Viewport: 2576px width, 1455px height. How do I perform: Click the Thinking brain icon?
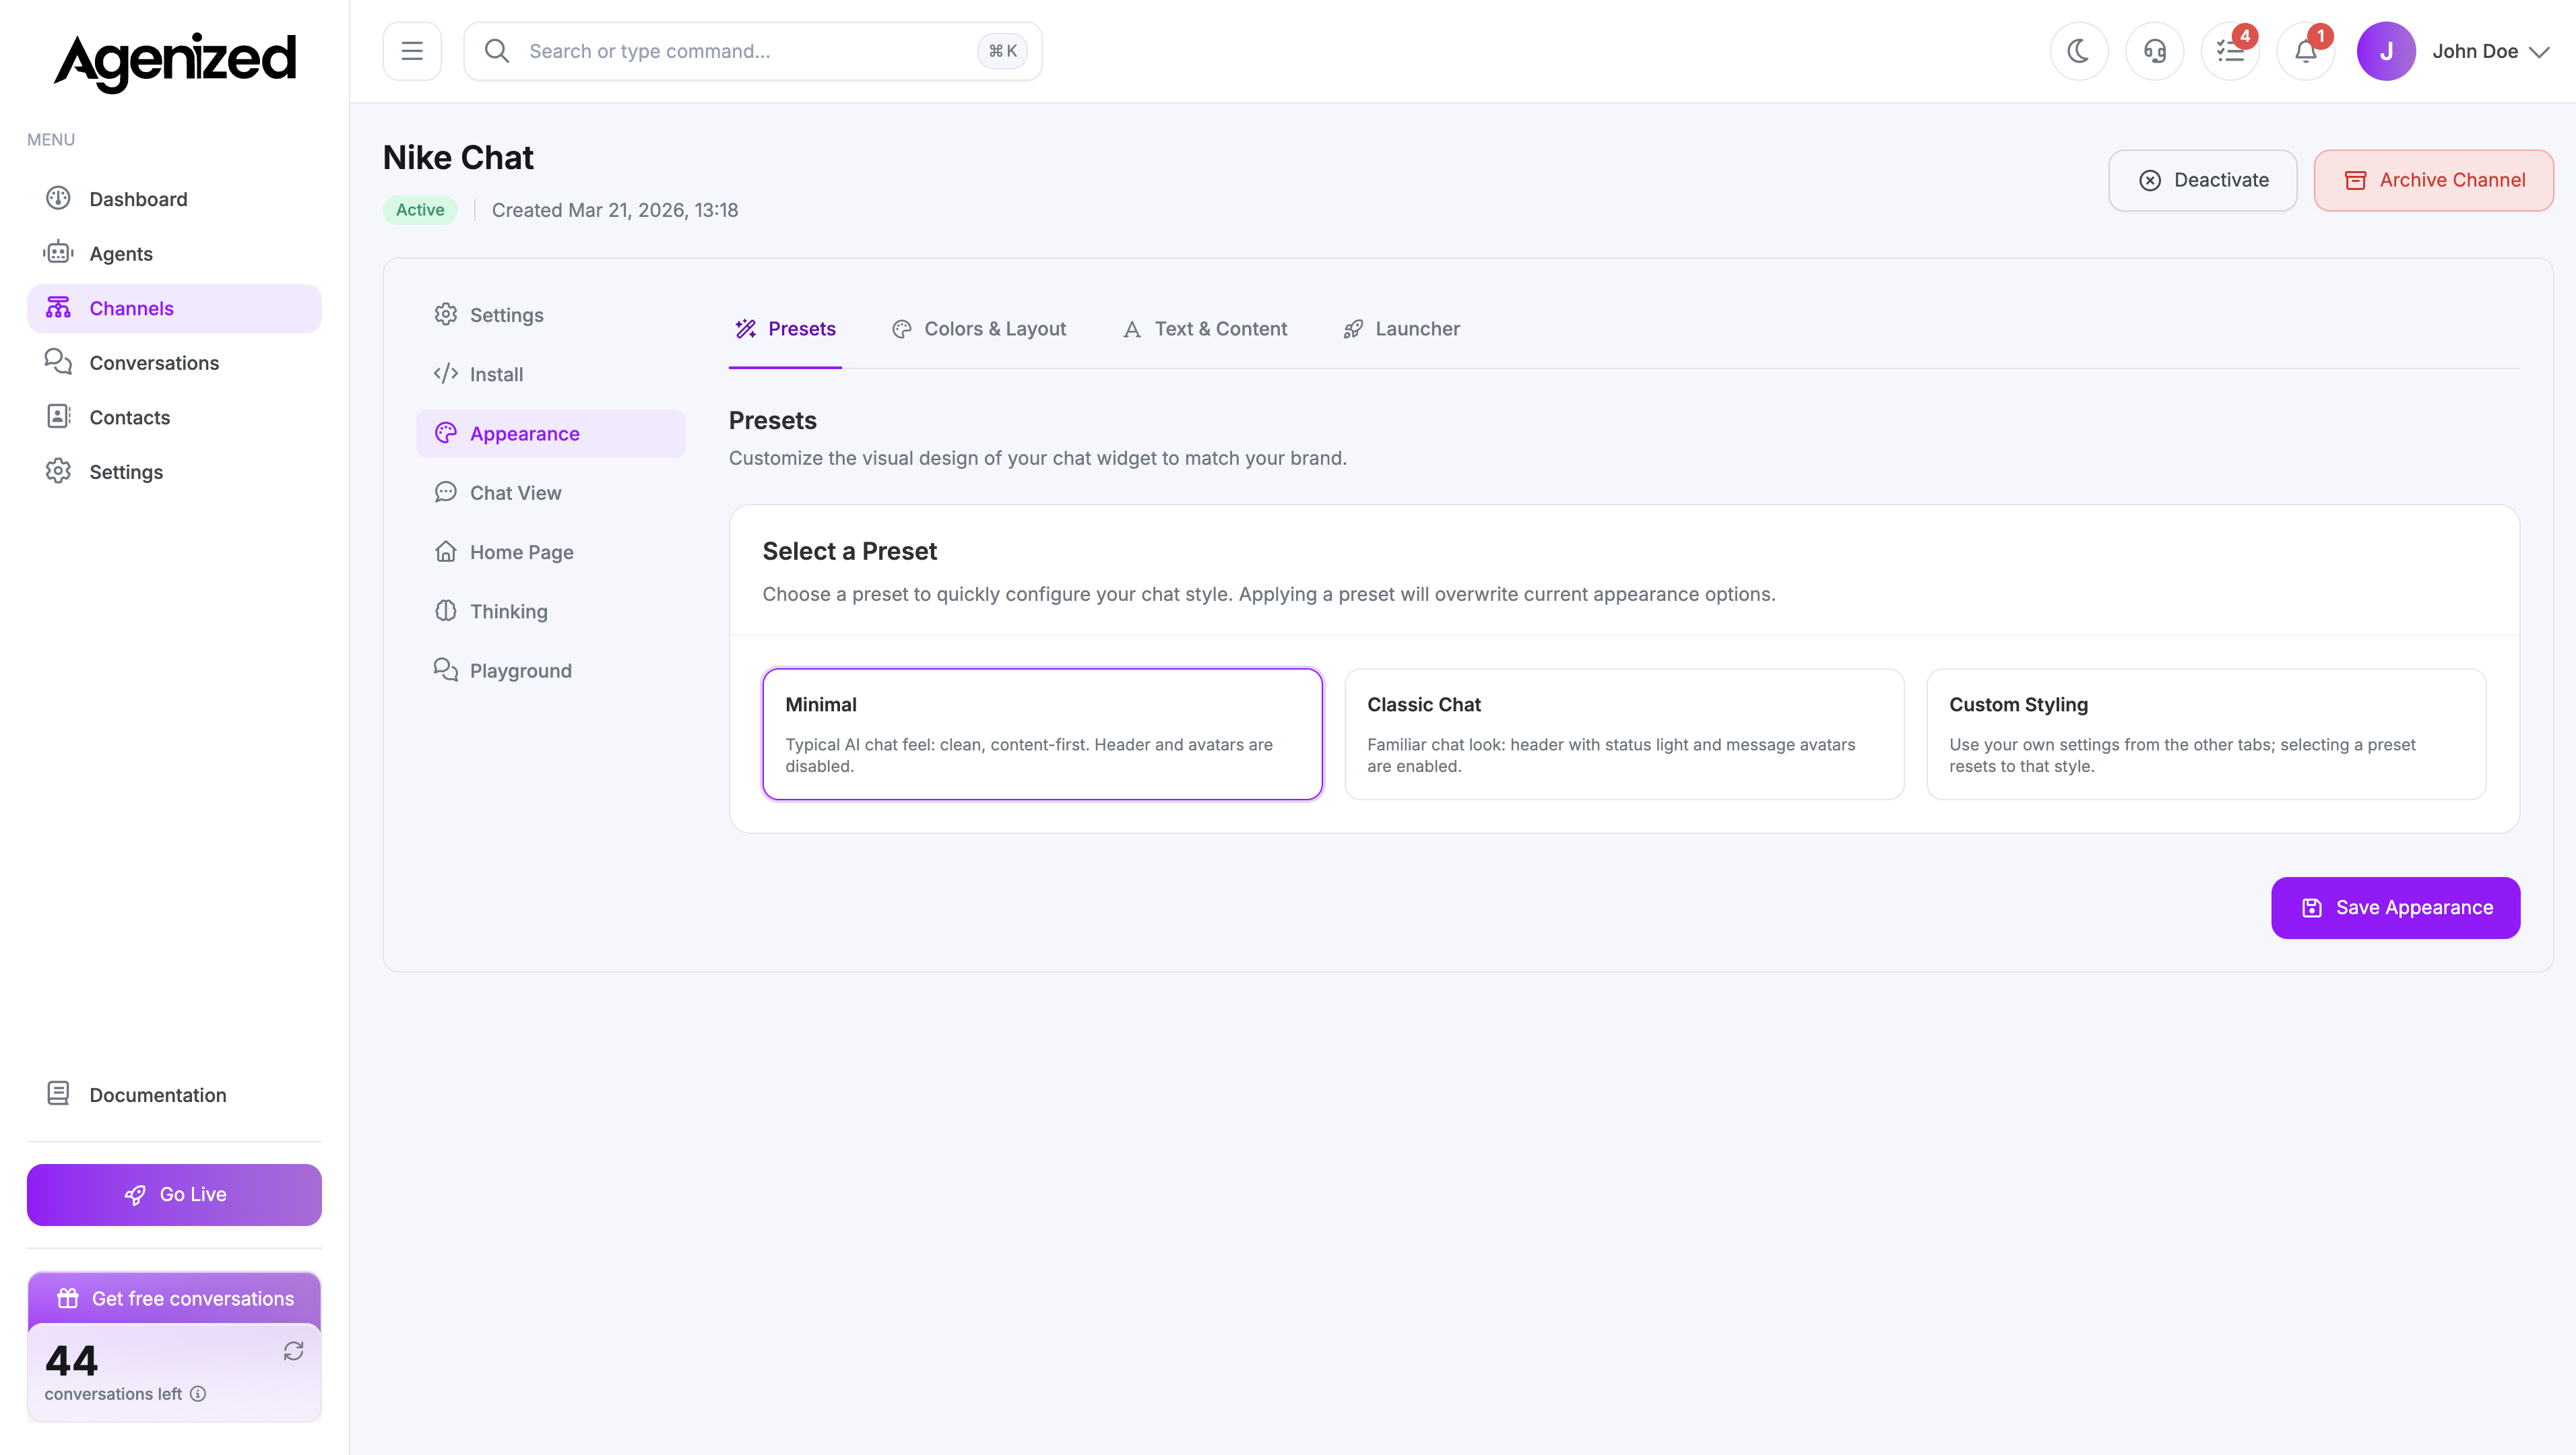(446, 610)
